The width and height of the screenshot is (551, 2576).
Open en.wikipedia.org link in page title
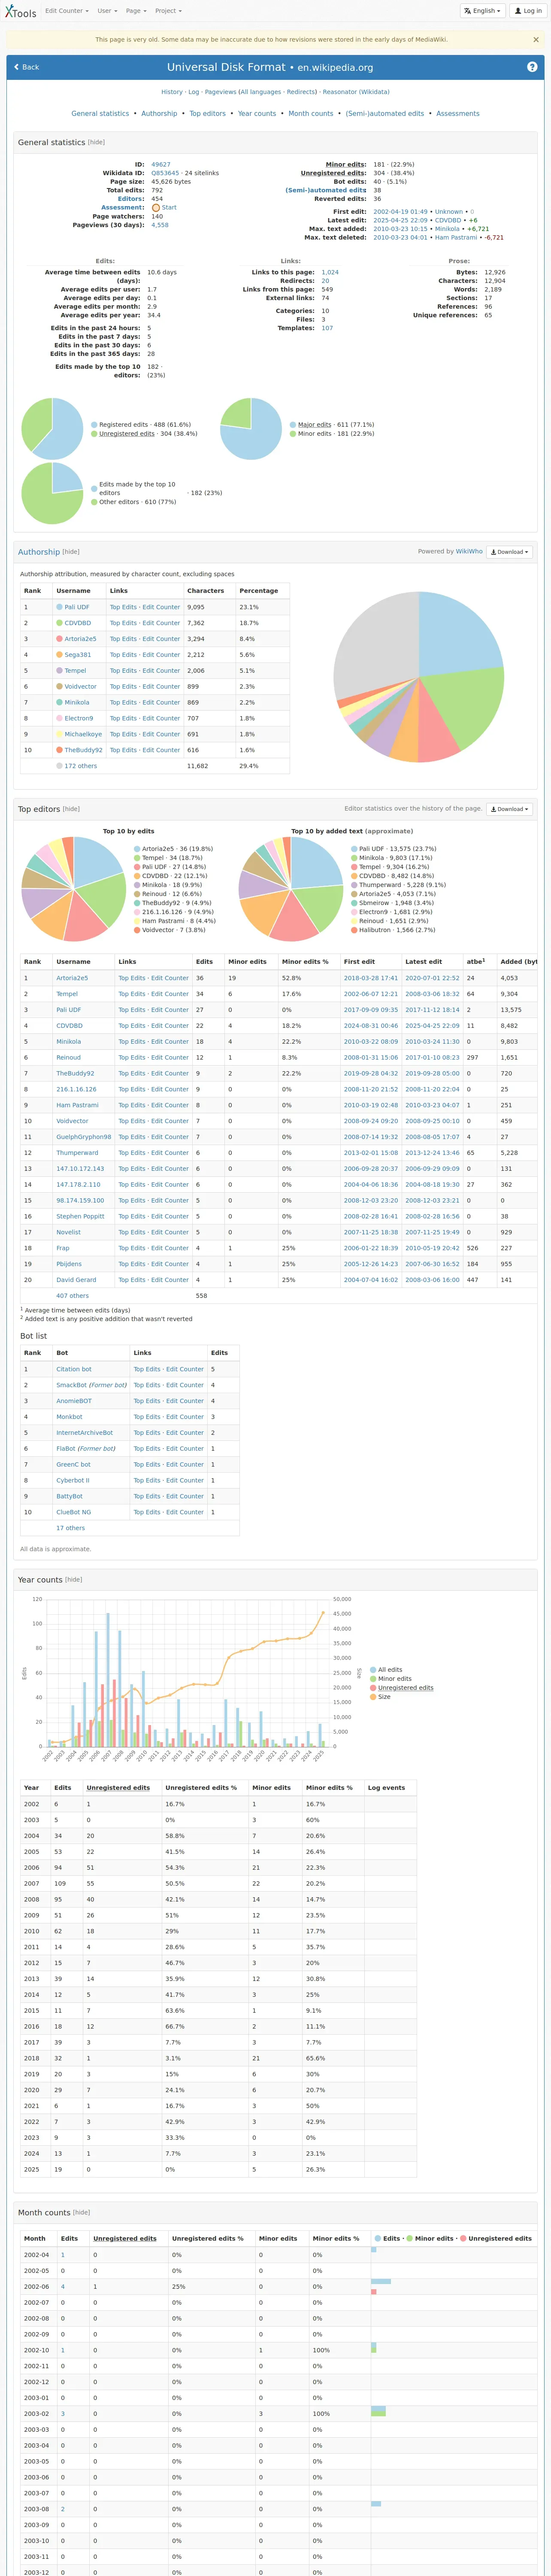[x=335, y=68]
